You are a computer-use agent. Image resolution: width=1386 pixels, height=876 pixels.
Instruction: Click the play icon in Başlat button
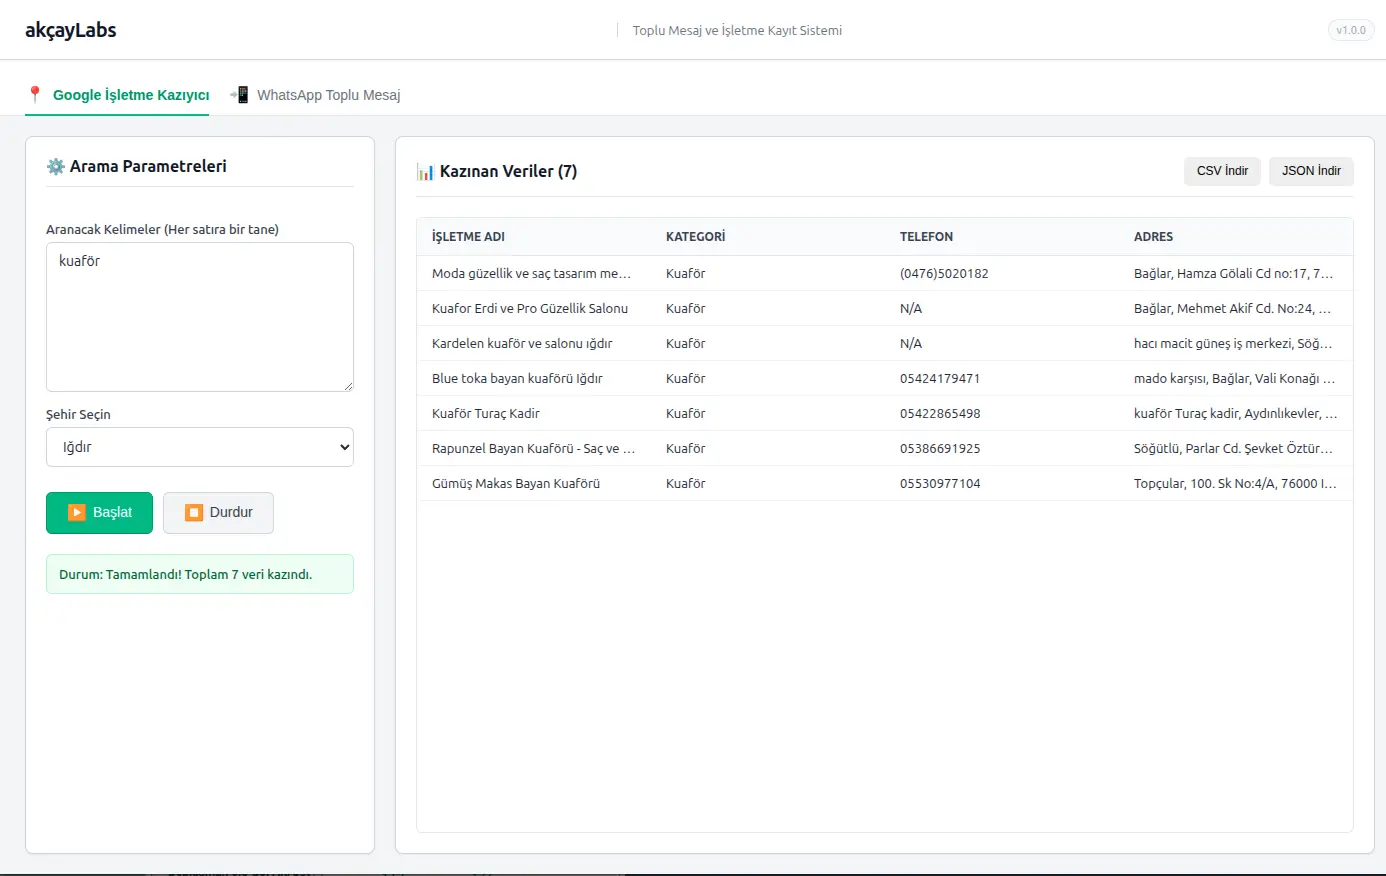[77, 513]
